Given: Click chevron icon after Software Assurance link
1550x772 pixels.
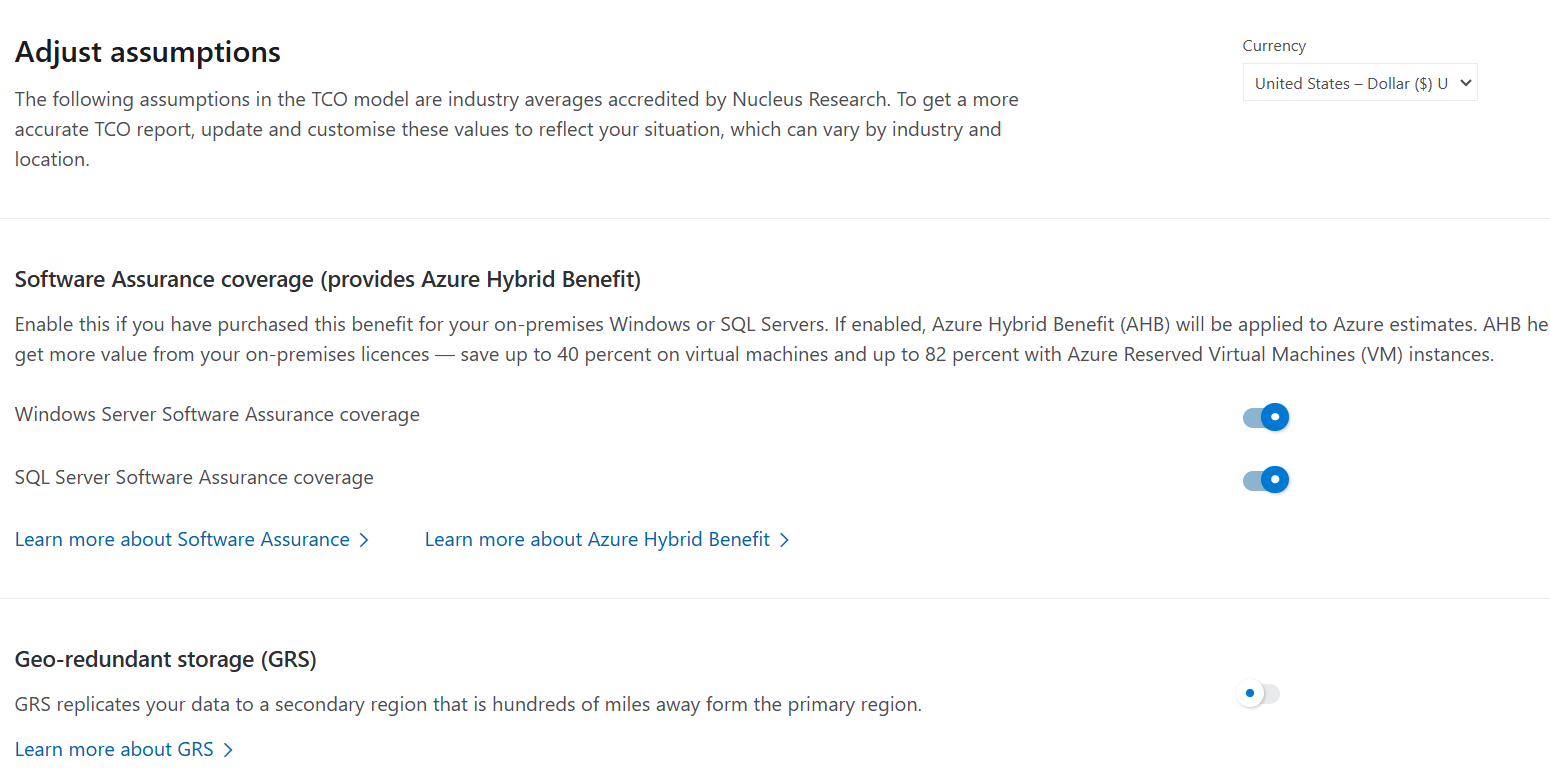Looking at the screenshot, I should (364, 540).
